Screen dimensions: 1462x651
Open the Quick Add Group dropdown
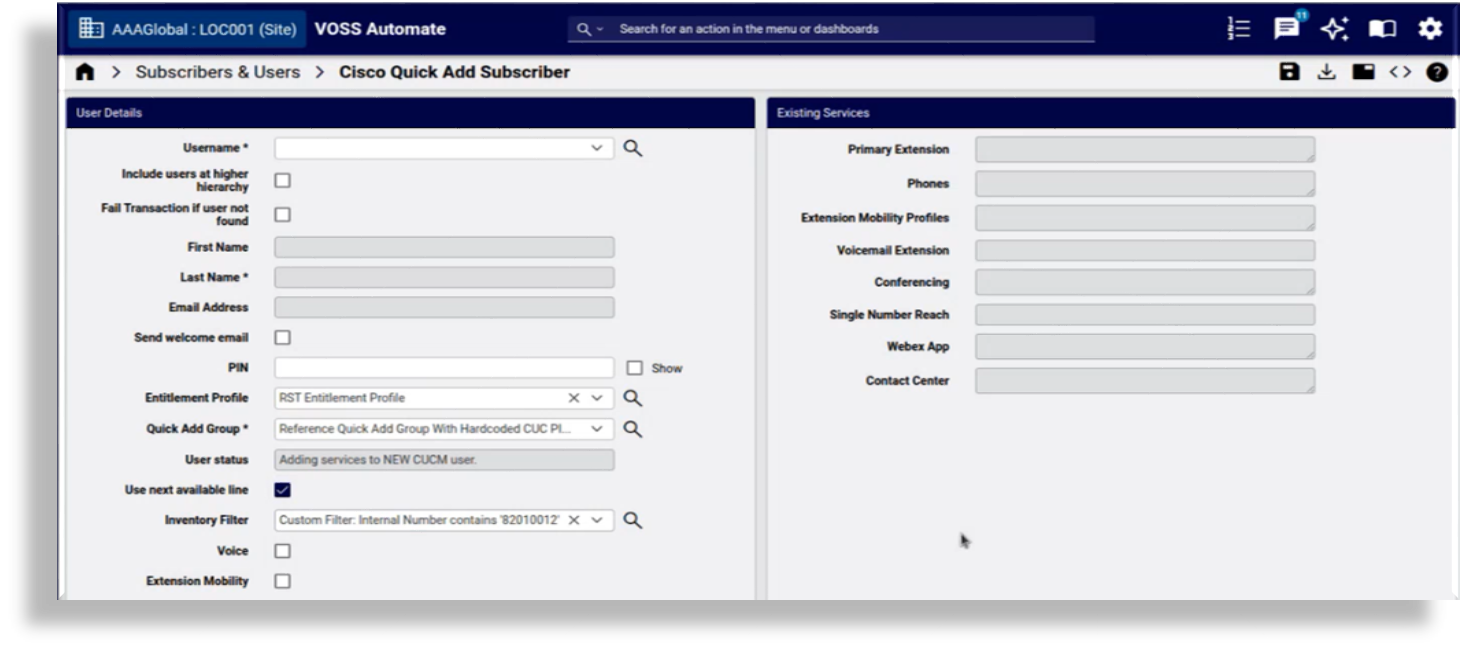point(594,428)
